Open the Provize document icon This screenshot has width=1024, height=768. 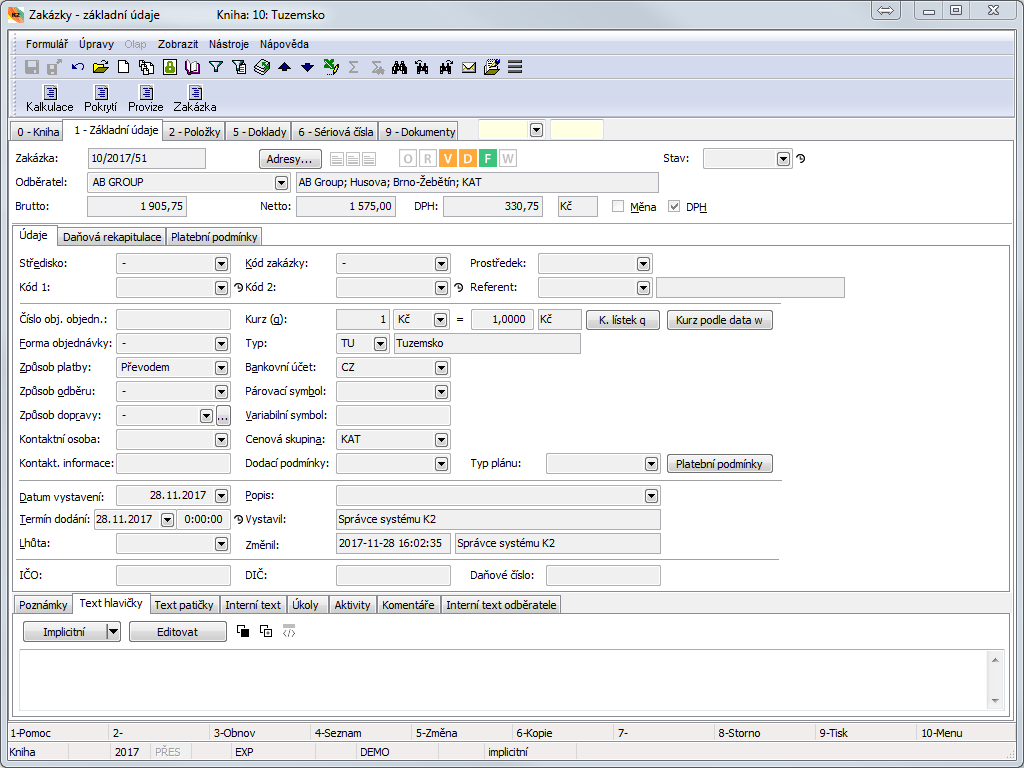click(145, 93)
